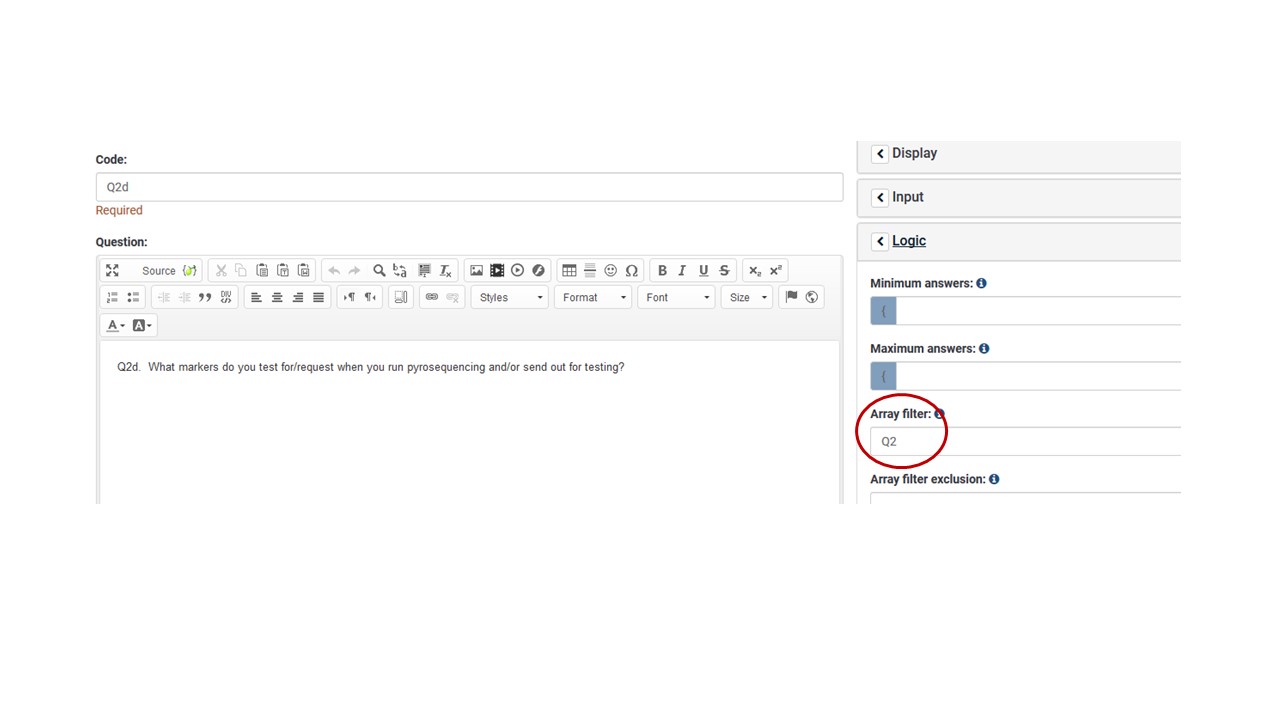Create a Div container
Image resolution: width=1280 pixels, height=720 pixels.
click(226, 298)
